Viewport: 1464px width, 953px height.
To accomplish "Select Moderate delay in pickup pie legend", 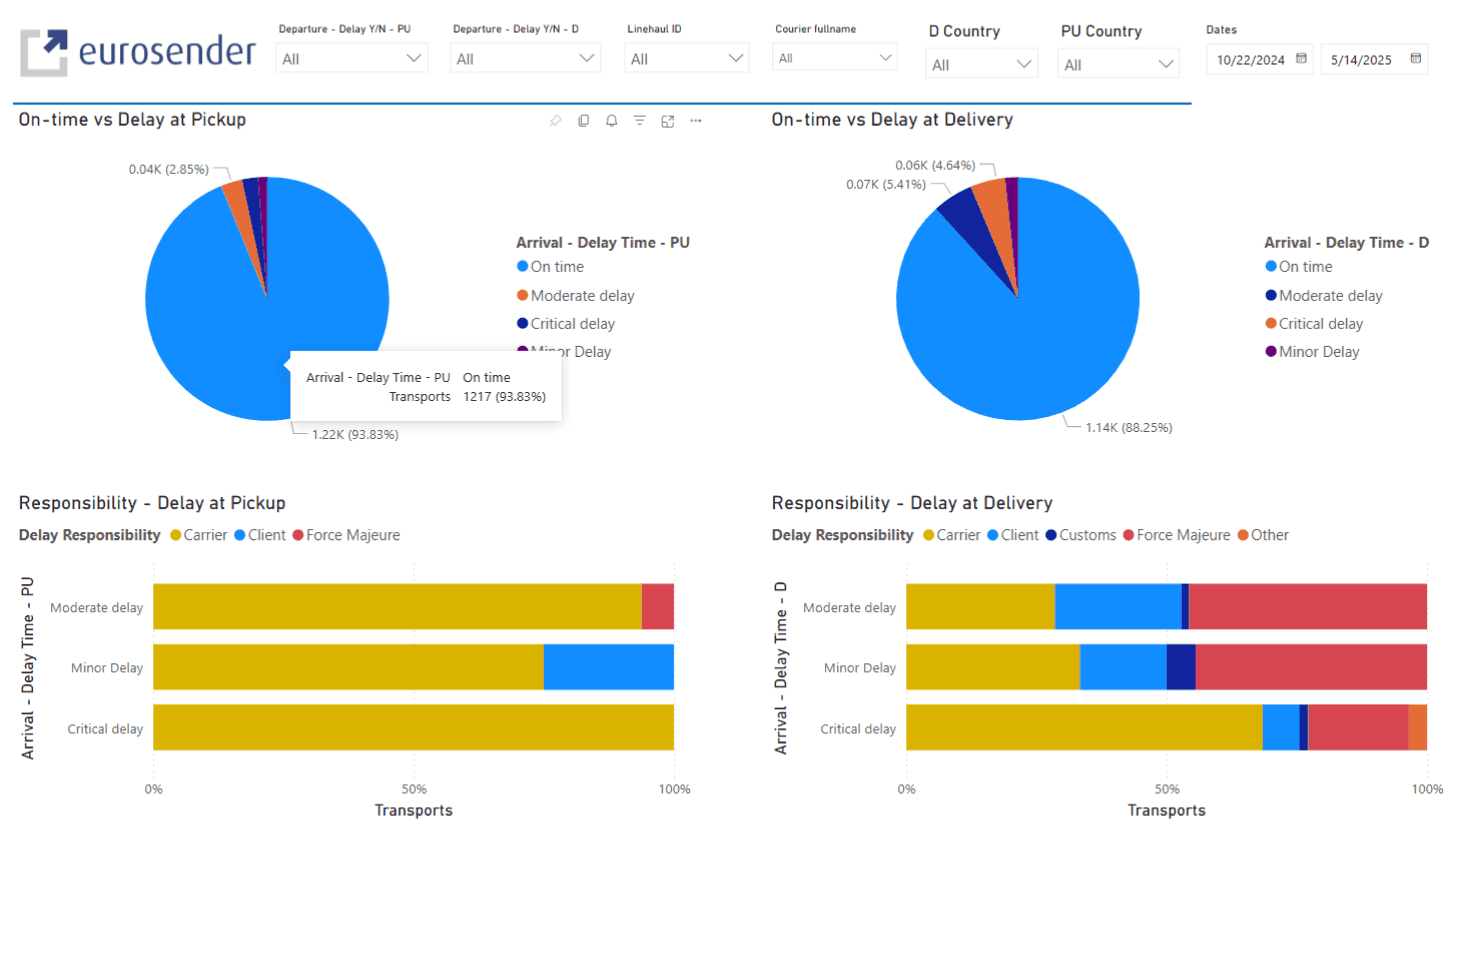I will point(575,296).
